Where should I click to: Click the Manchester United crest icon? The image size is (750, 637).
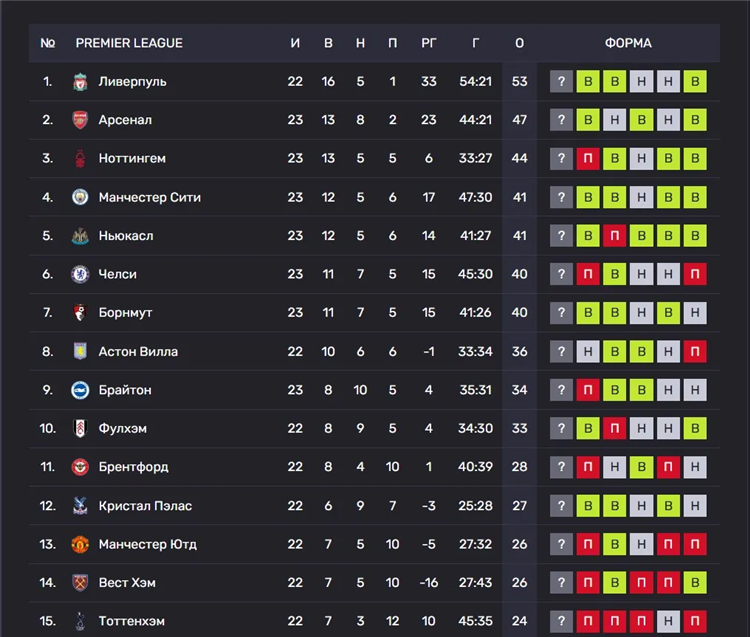tap(80, 544)
